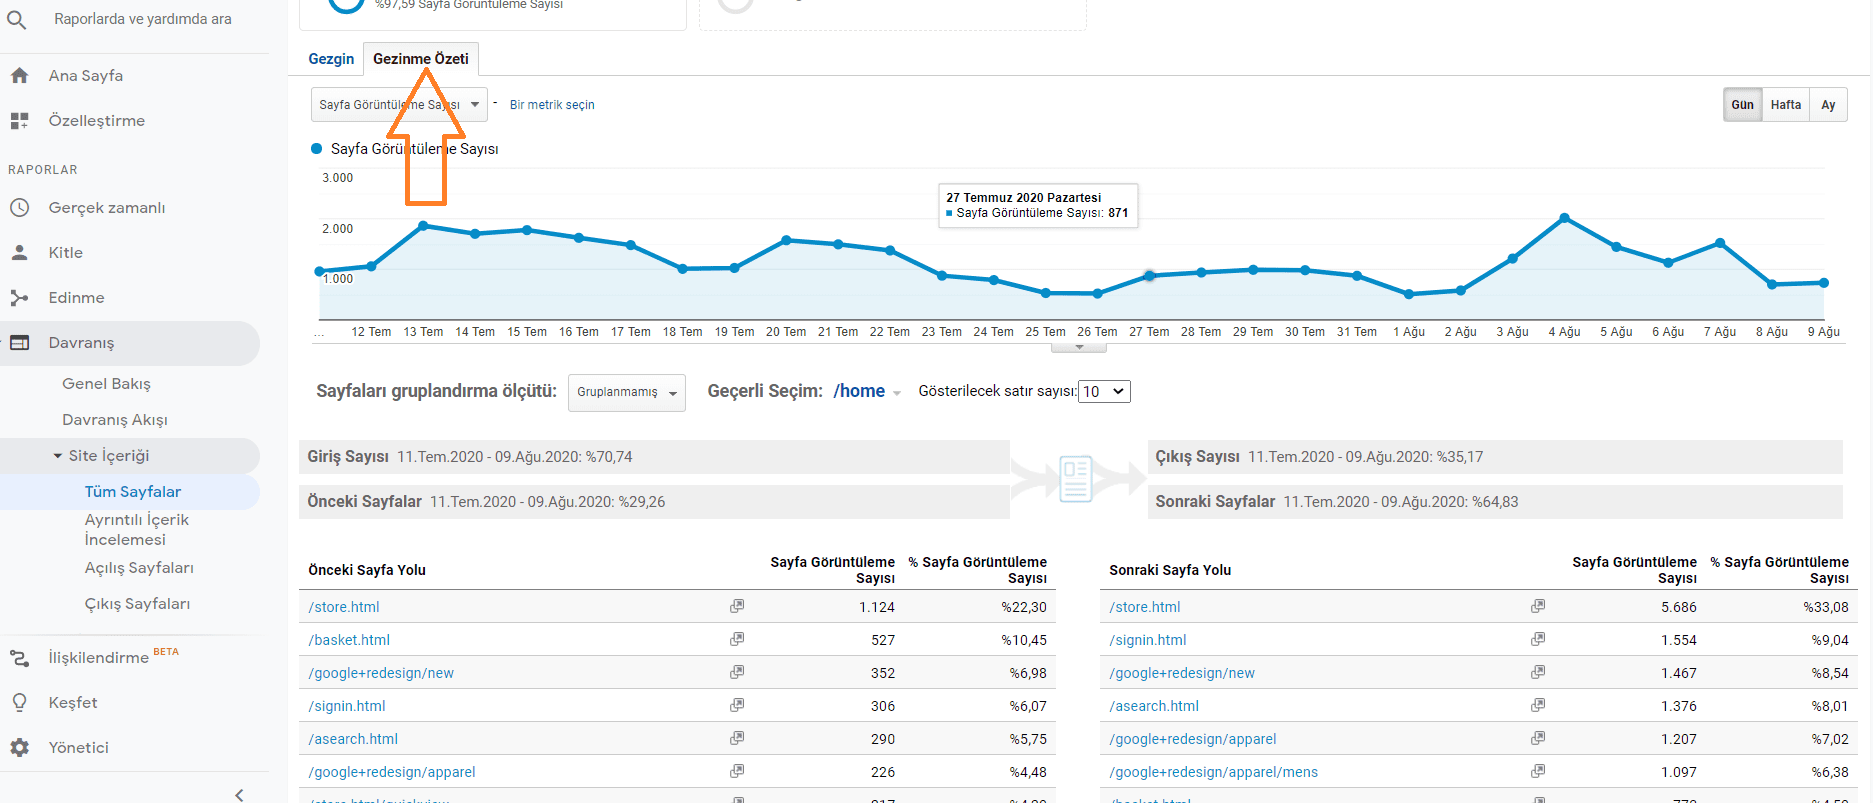Collapse the sidebar with bottom chevron
This screenshot has width=1873, height=803.
pos(239,795)
